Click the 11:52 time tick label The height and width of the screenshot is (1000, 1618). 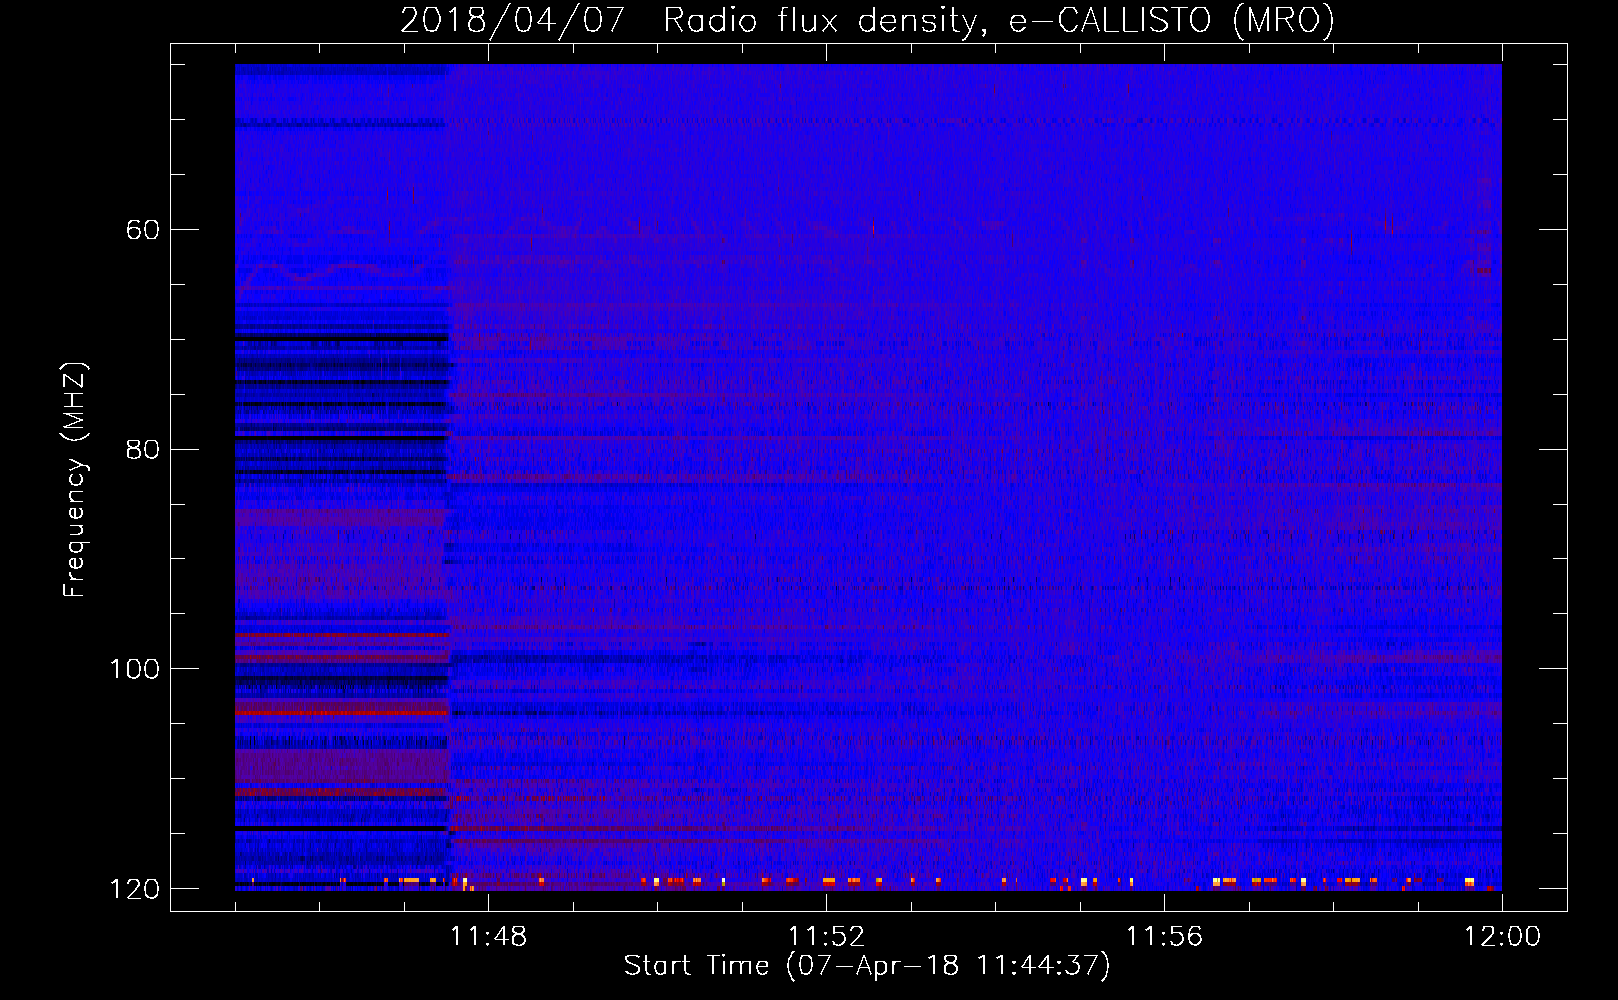click(826, 937)
